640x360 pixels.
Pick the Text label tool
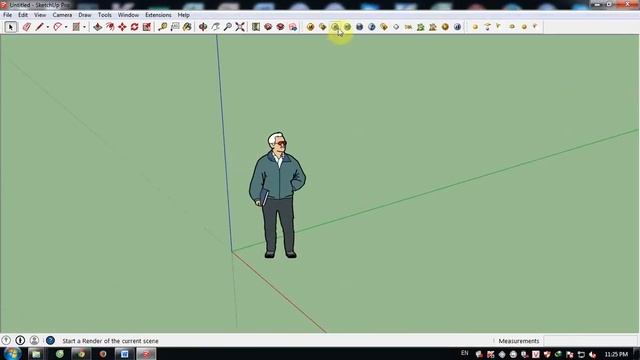click(x=175, y=27)
